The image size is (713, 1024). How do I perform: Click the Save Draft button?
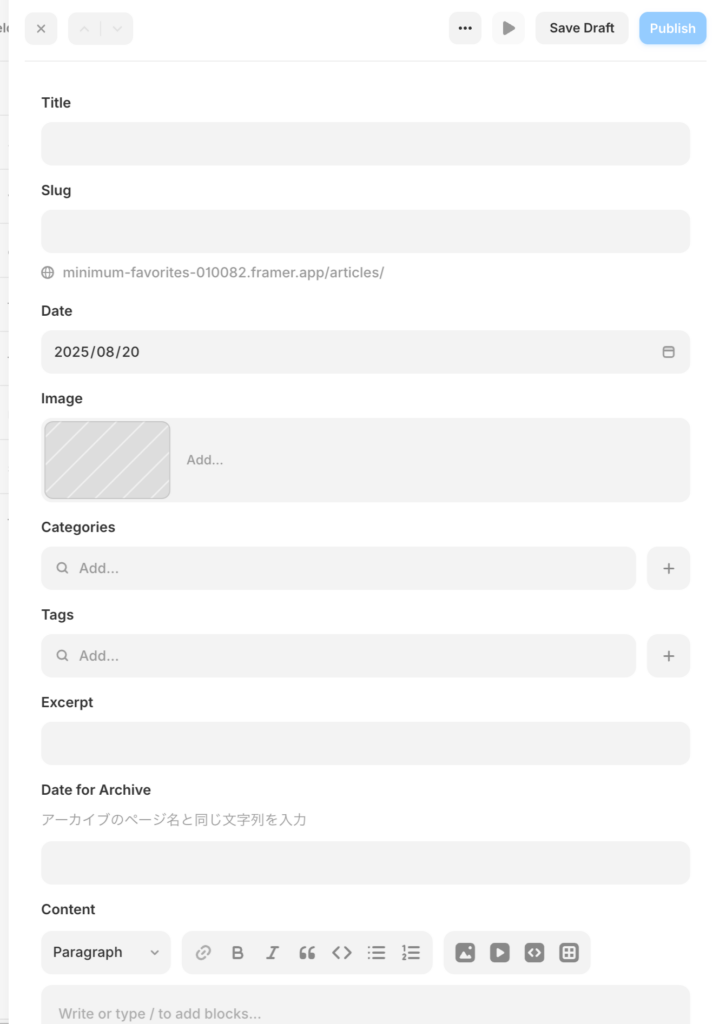[582, 28]
